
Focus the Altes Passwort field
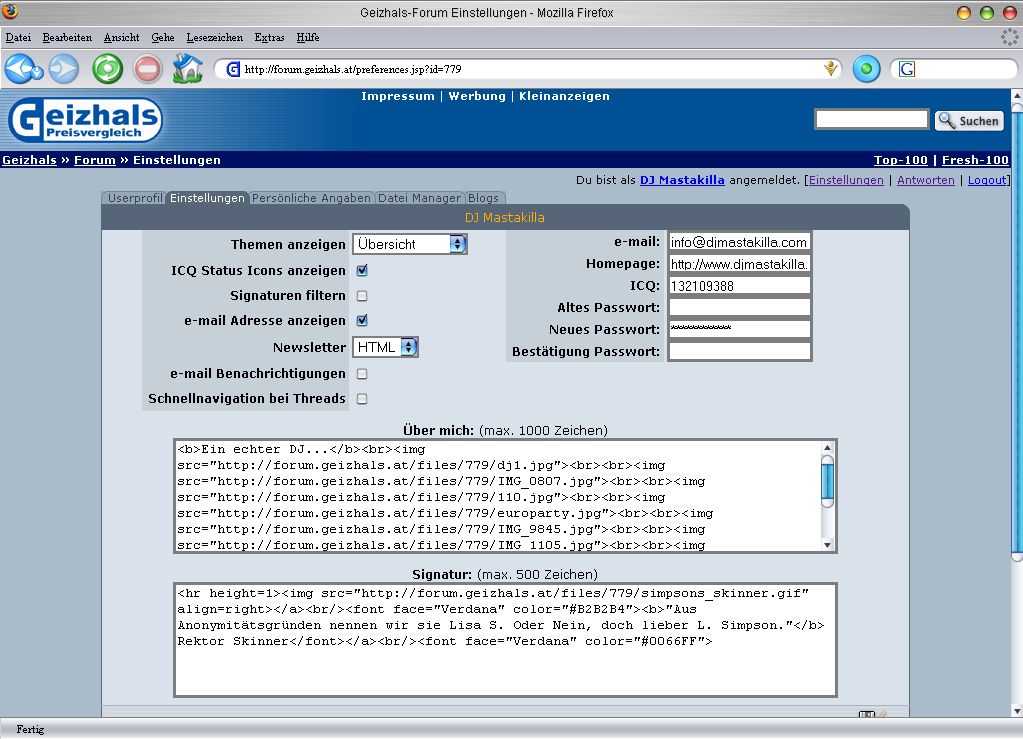tap(739, 307)
